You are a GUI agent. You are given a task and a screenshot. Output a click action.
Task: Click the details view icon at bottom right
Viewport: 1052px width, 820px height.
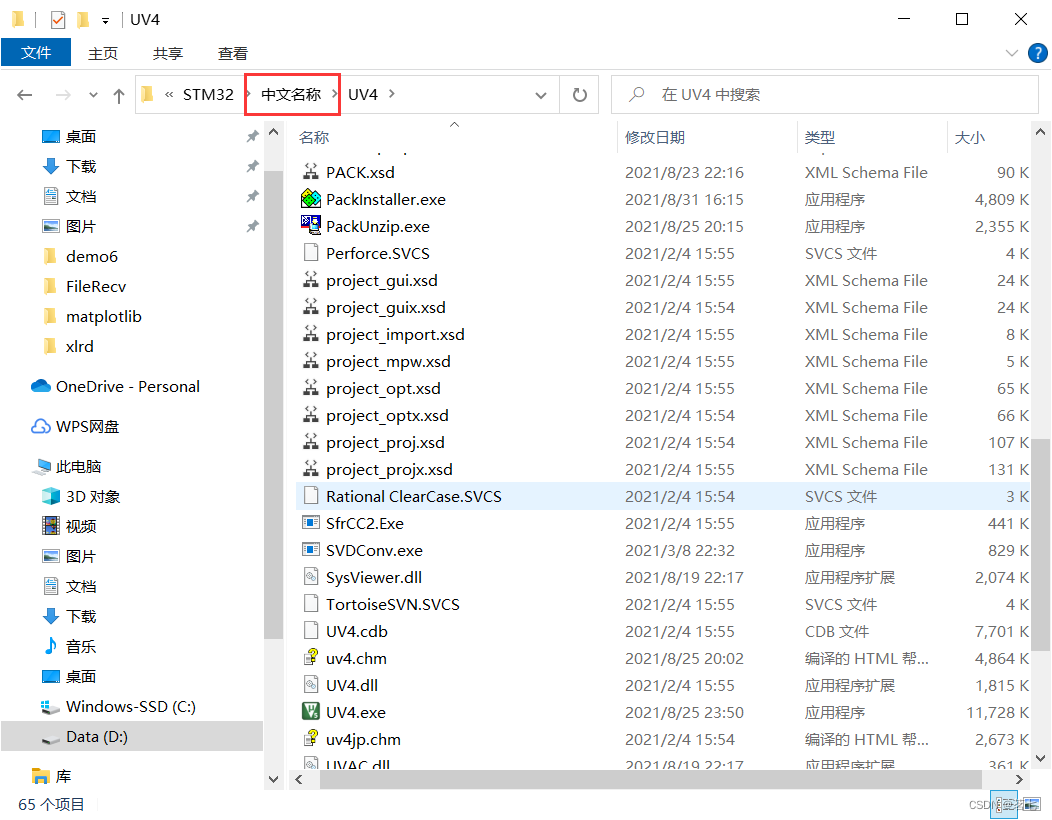click(1003, 805)
